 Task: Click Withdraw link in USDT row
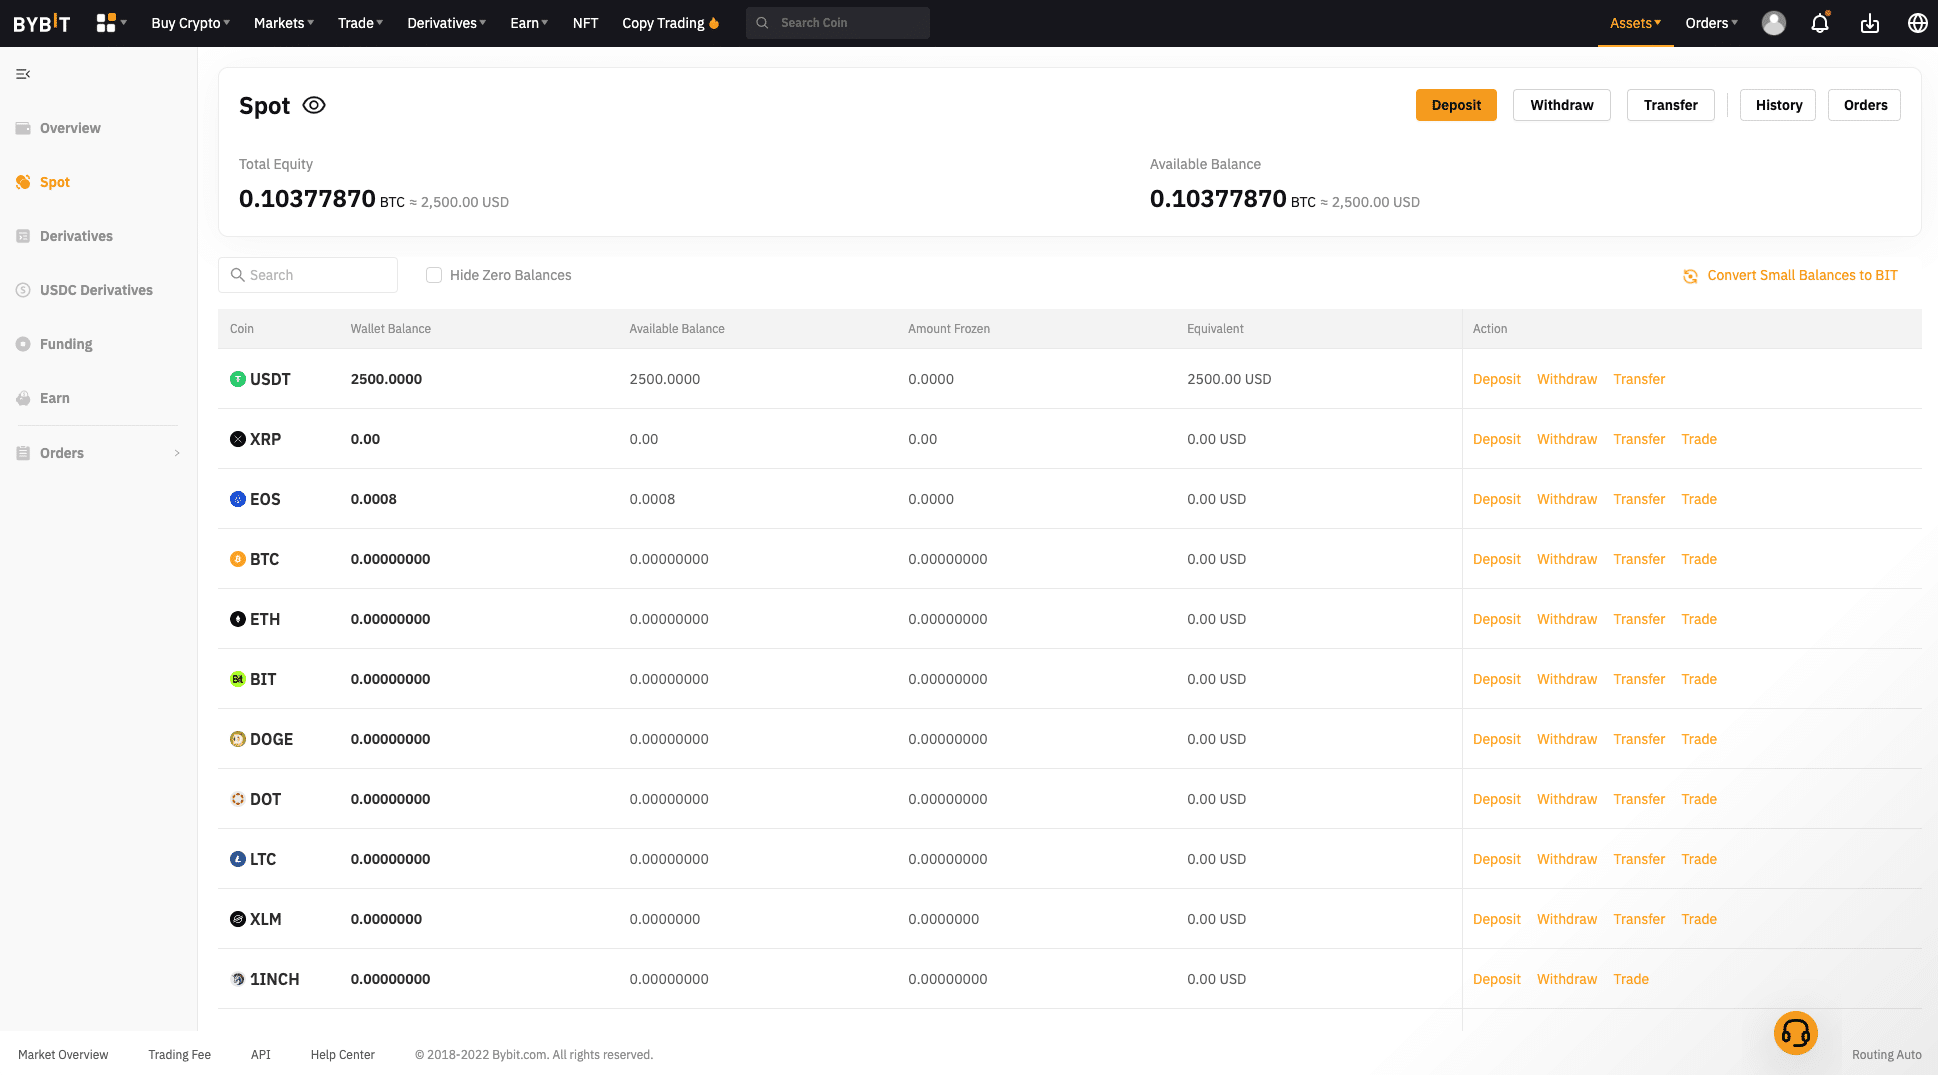click(1567, 379)
